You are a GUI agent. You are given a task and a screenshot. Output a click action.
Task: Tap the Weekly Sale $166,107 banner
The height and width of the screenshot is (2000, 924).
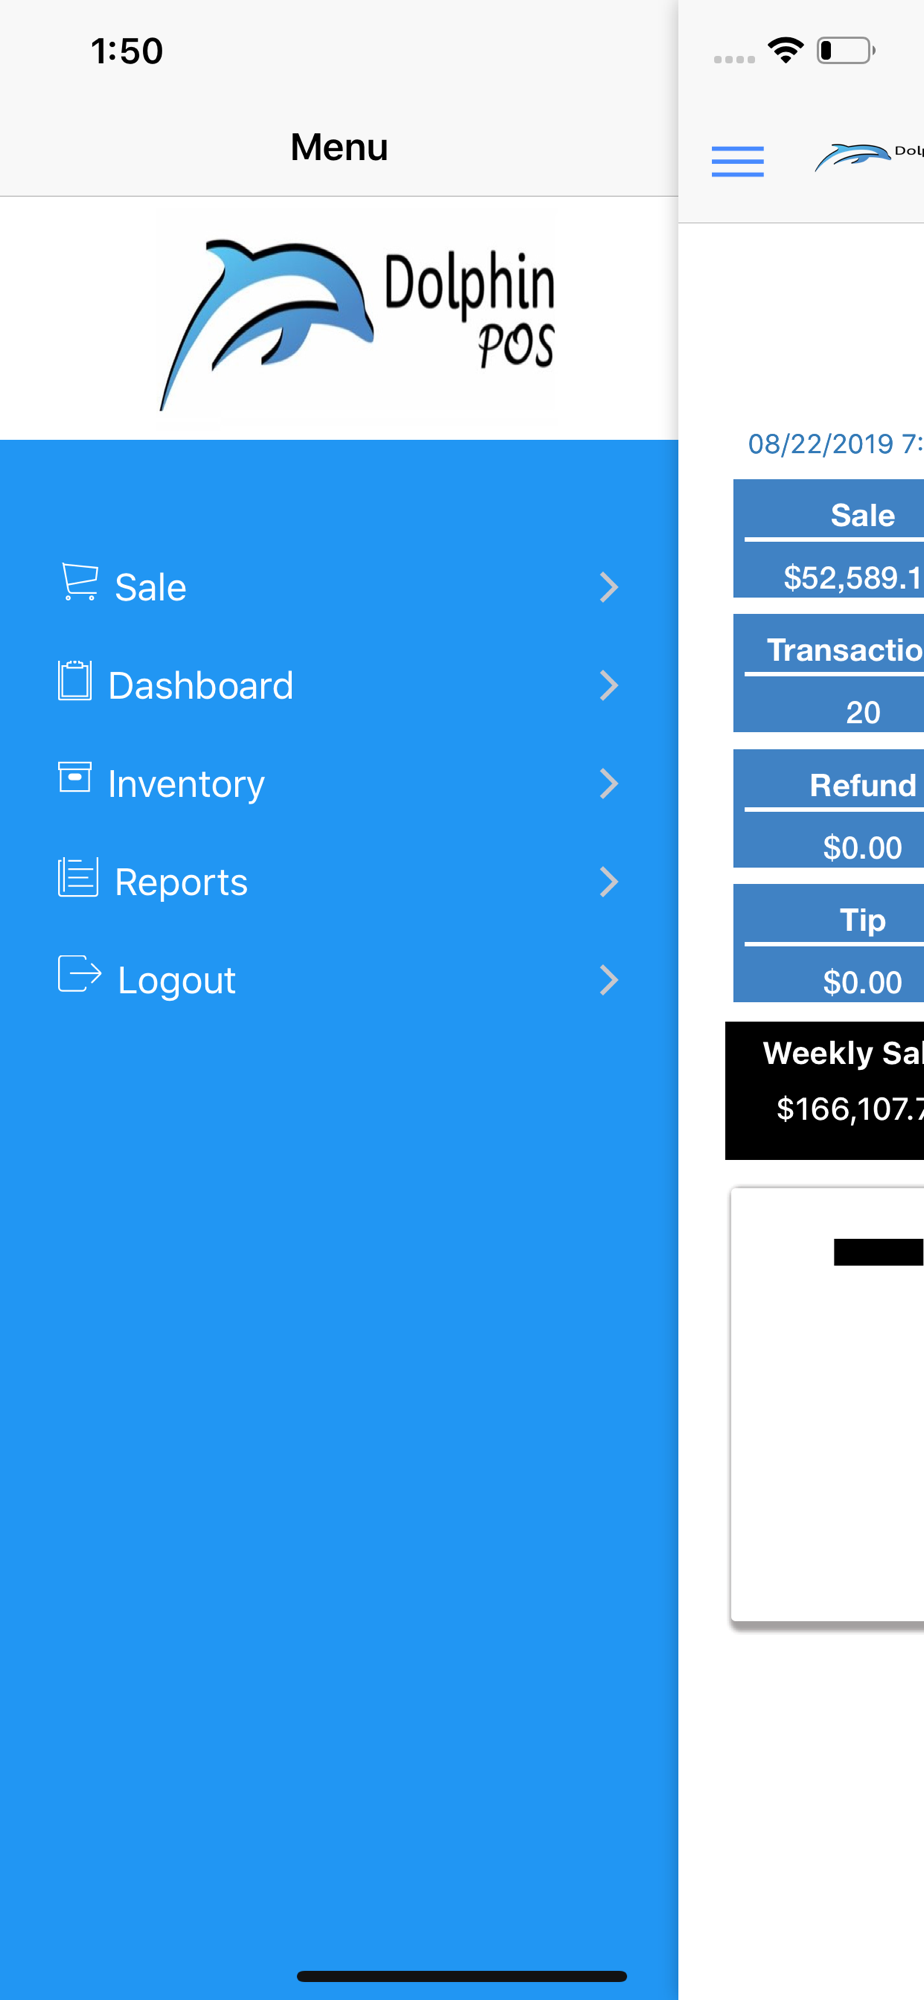pos(824,1091)
